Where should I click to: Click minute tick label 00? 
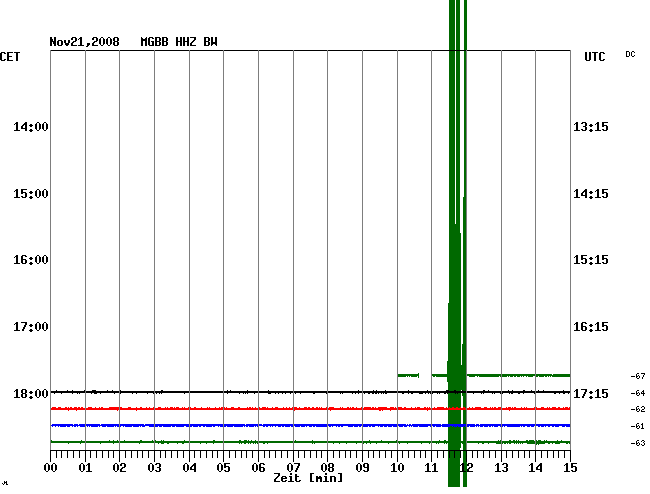click(x=51, y=468)
